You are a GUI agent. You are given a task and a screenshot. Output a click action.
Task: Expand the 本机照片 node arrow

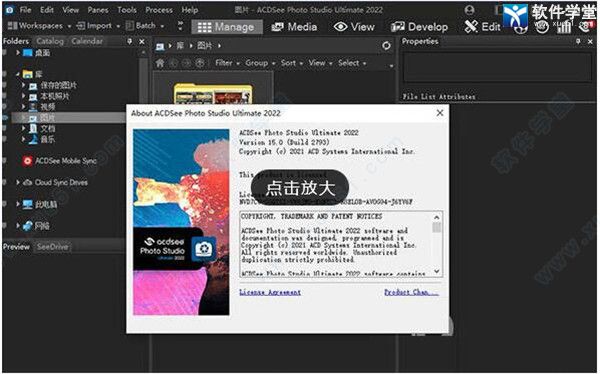pyautogui.click(x=24, y=96)
